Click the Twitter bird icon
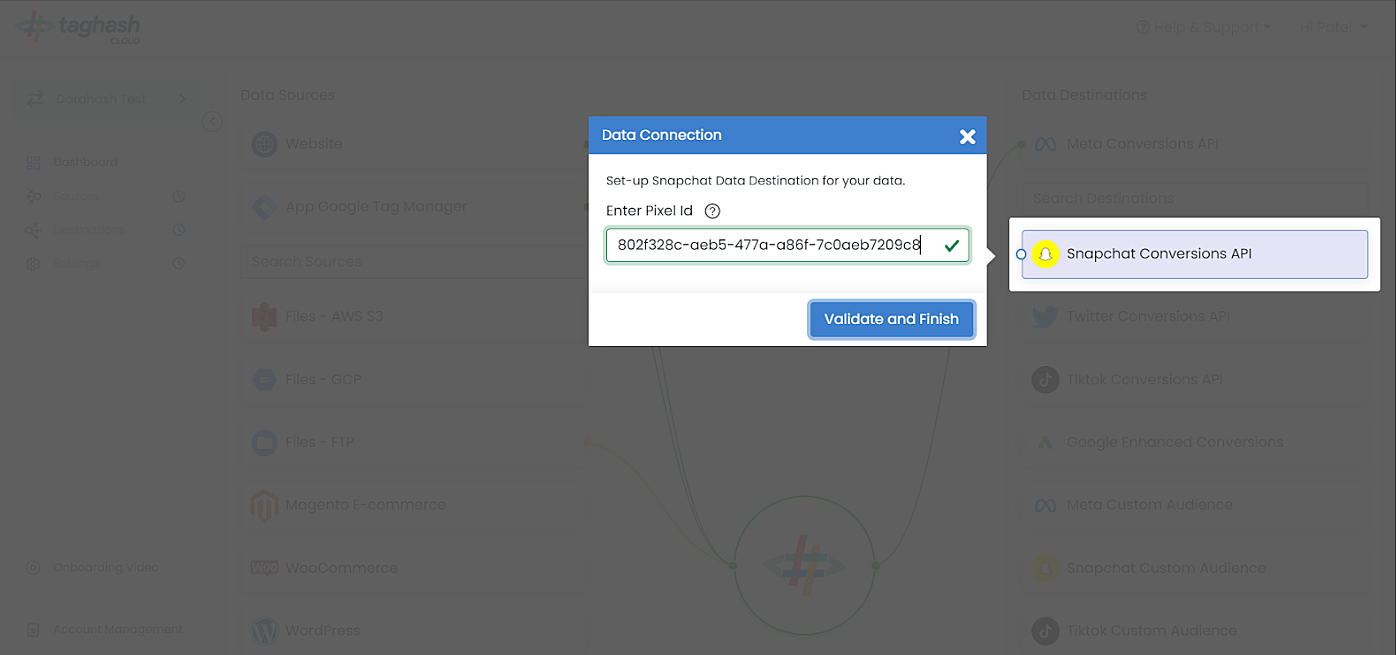Viewport: 1396px width, 655px height. point(1045,317)
